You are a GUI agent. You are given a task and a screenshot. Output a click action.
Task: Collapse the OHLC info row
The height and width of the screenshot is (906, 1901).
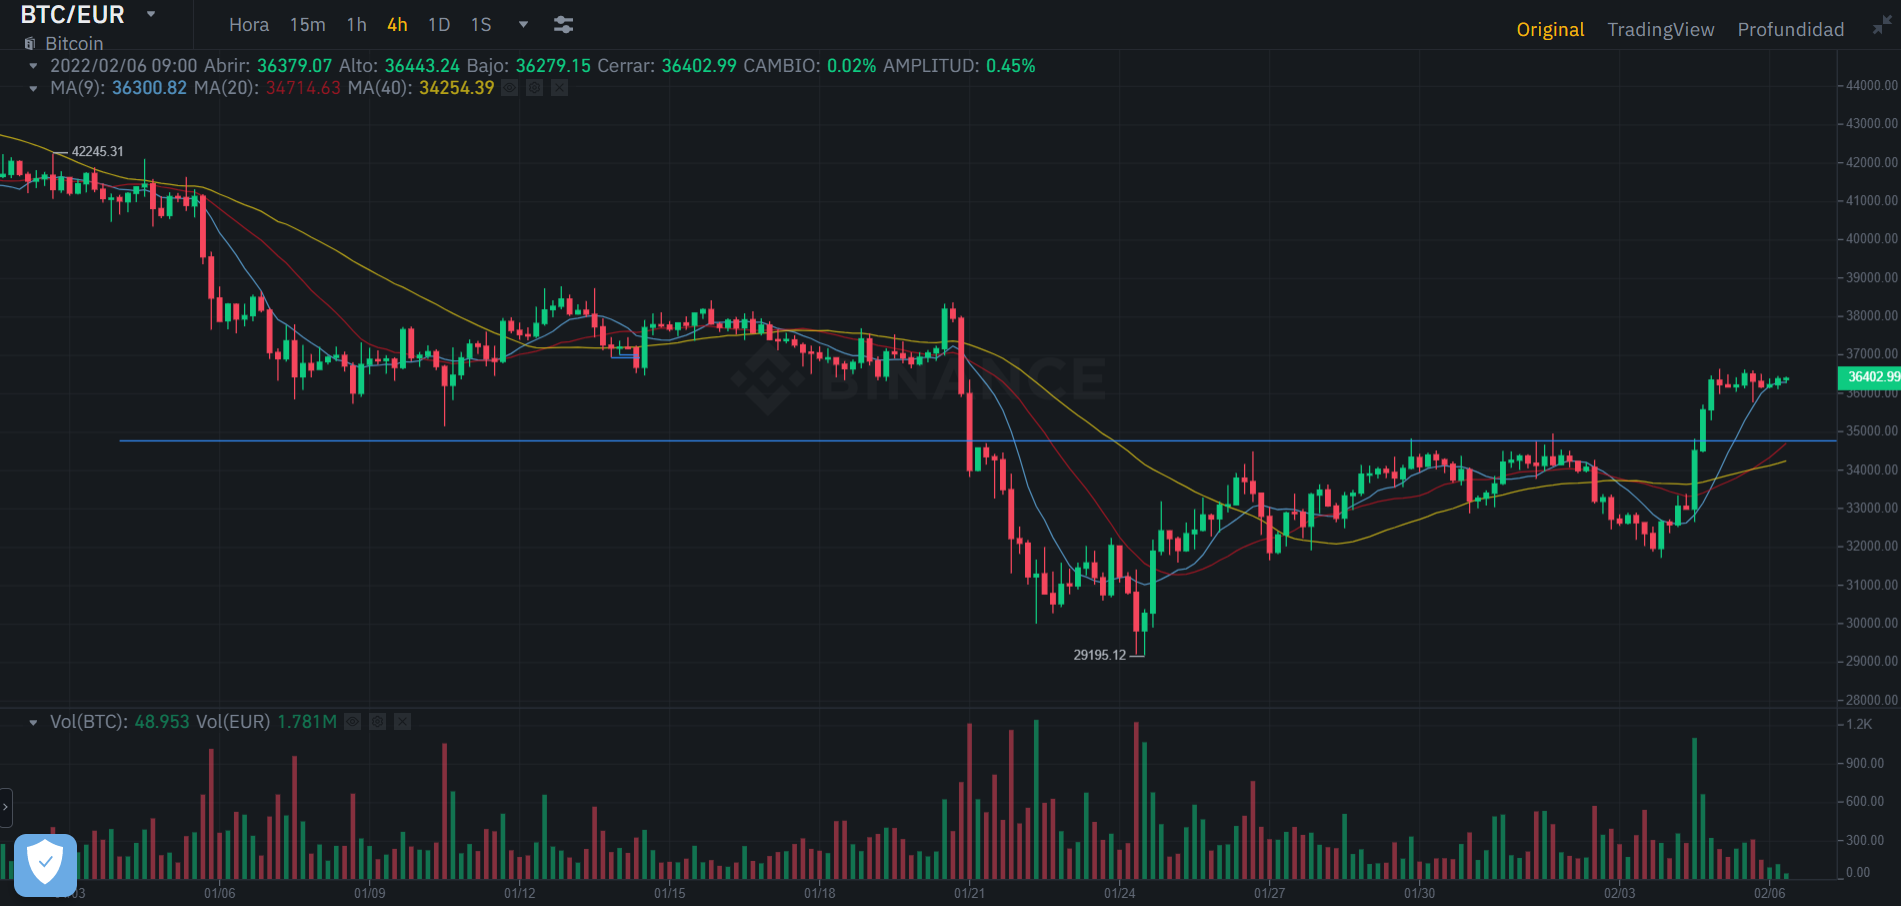pos(33,66)
